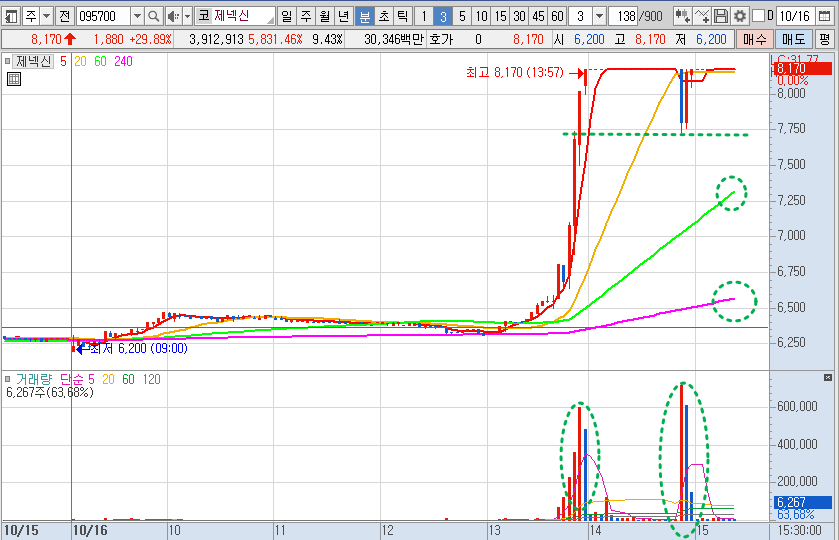The image size is (839, 540).
Task: Set interval to 5 minutes
Action: tap(462, 16)
